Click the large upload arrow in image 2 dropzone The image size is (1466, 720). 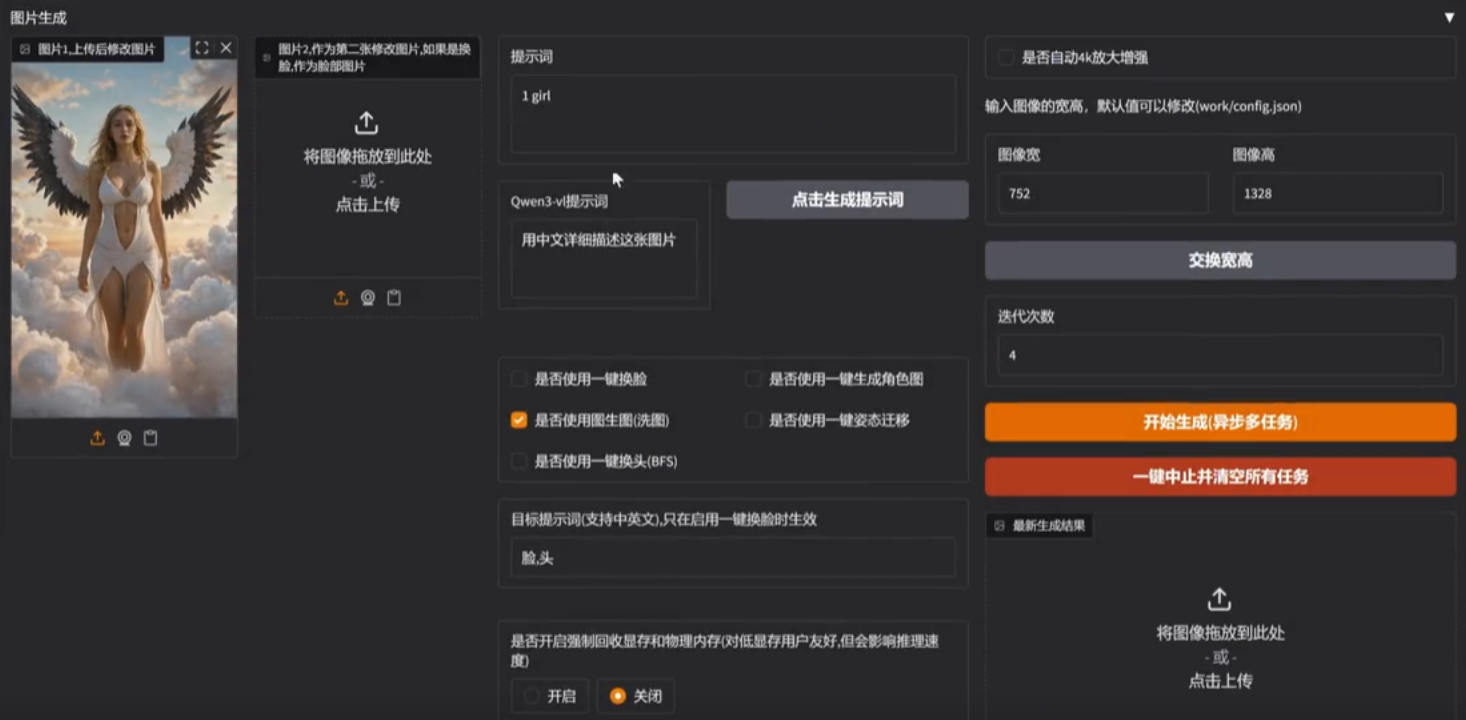tap(367, 123)
